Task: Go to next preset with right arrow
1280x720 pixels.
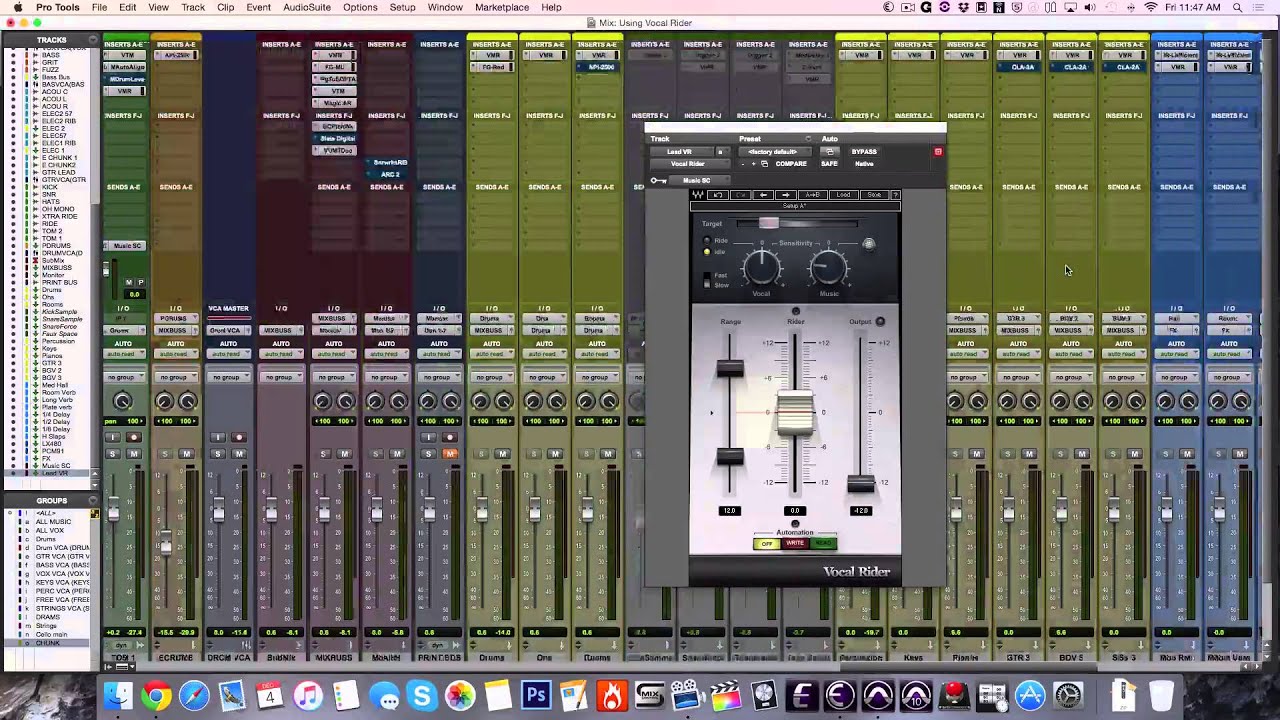Action: [x=786, y=195]
